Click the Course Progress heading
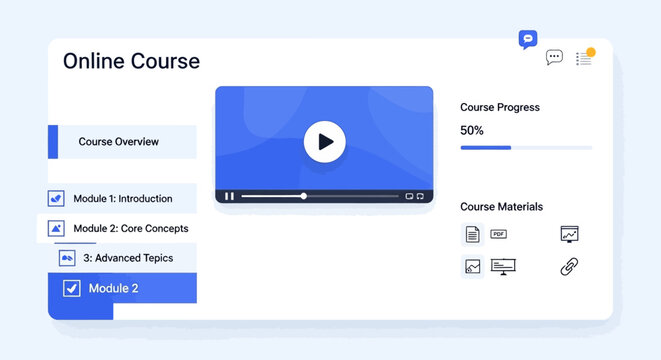This screenshot has width=661, height=360. point(500,107)
